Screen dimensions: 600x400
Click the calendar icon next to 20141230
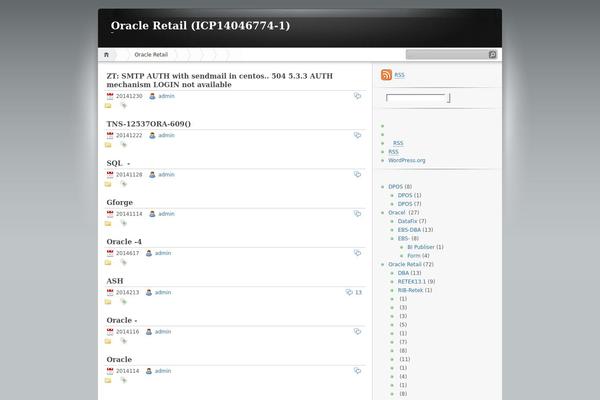[x=110, y=96]
